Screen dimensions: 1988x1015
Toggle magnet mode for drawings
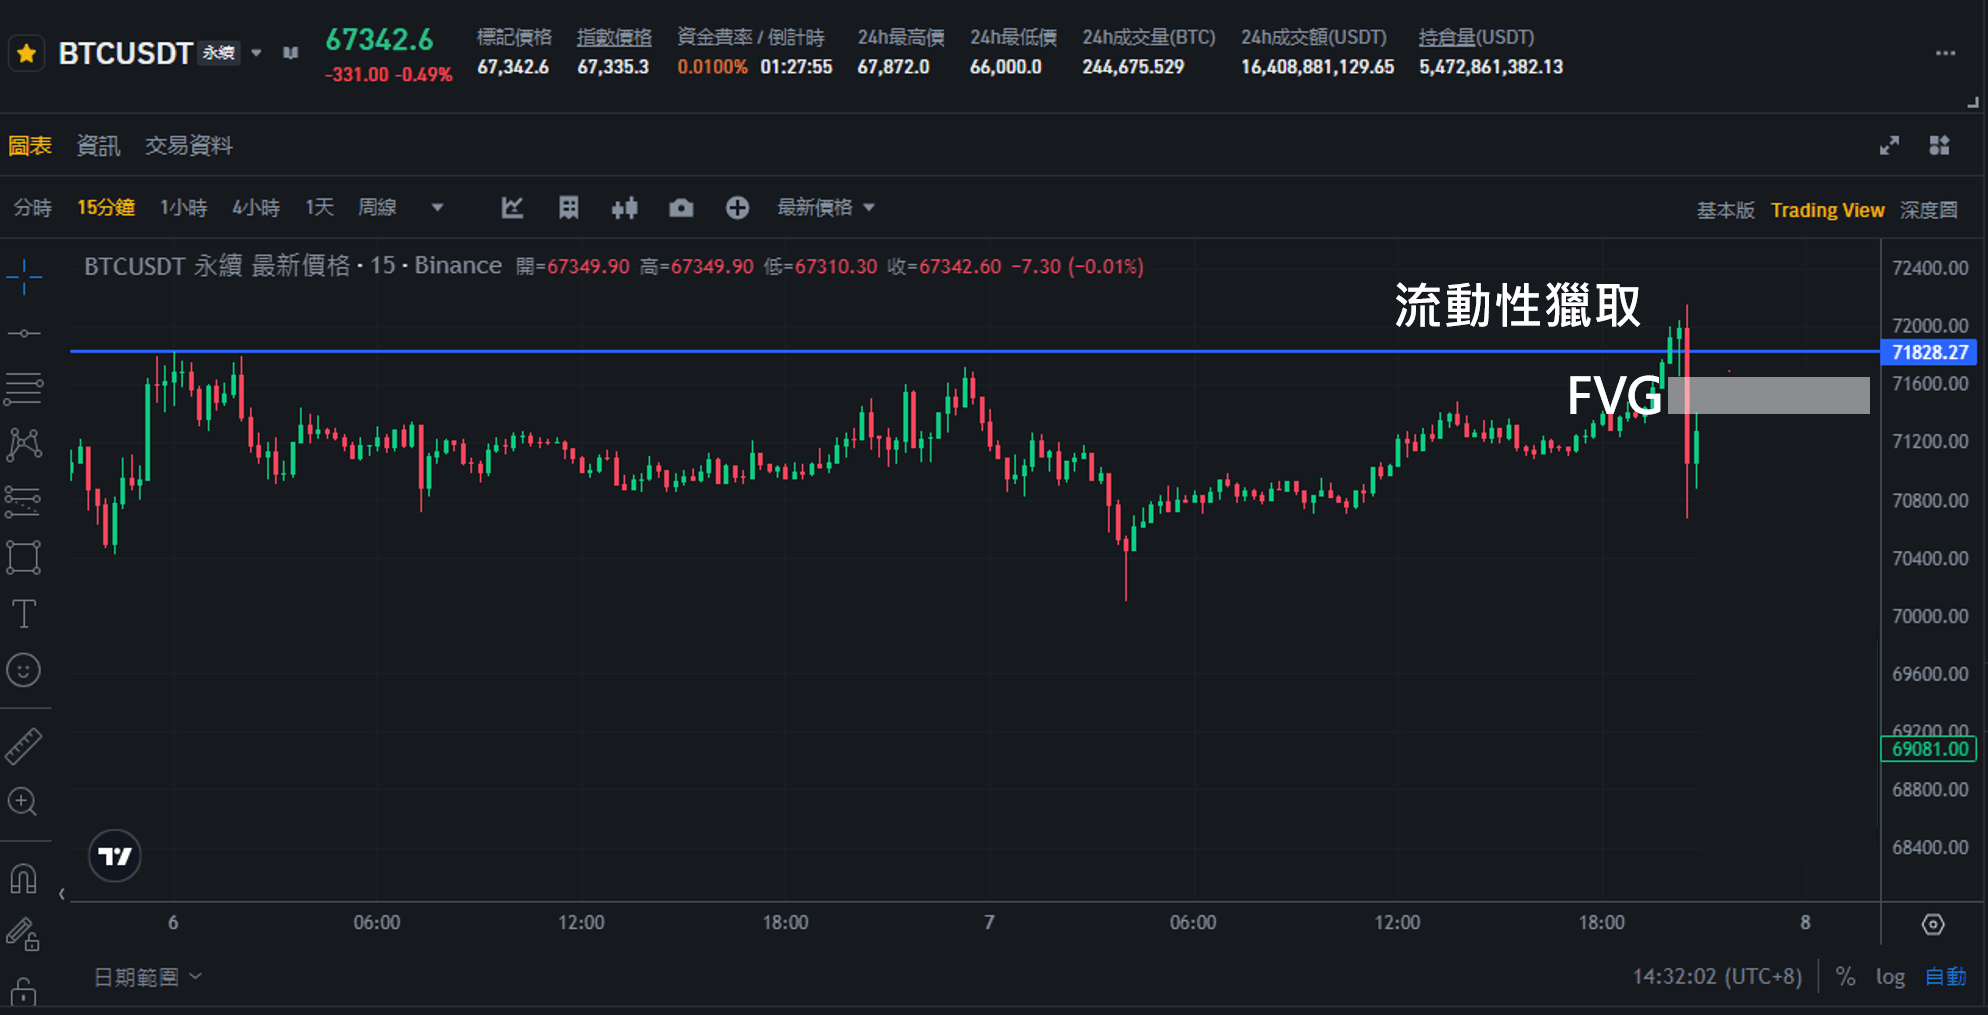24,879
